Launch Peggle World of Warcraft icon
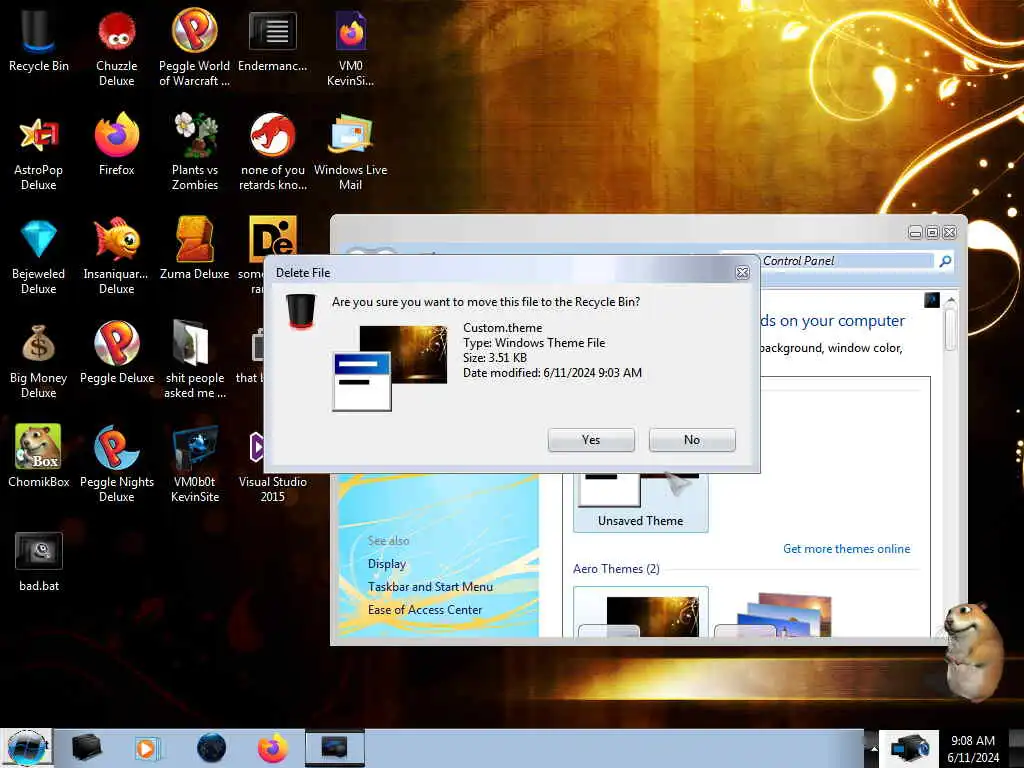This screenshot has height=768, width=1024. [x=194, y=47]
